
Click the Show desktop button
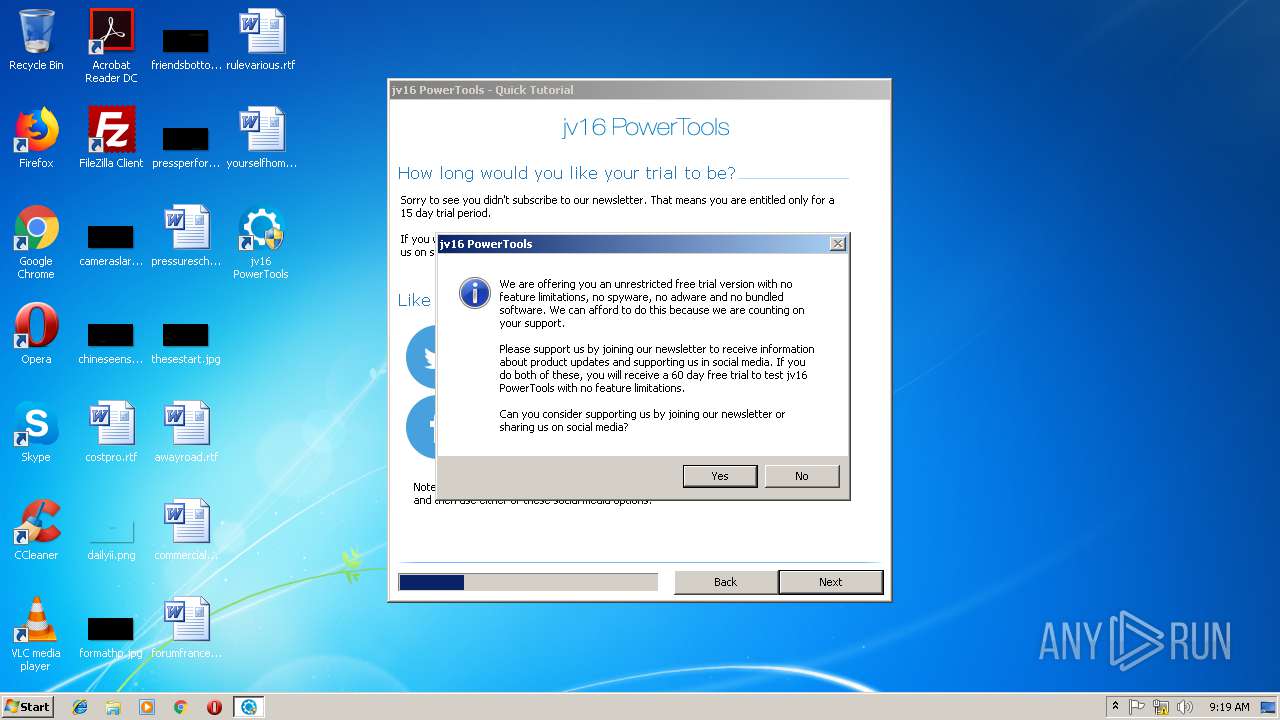click(1270, 707)
